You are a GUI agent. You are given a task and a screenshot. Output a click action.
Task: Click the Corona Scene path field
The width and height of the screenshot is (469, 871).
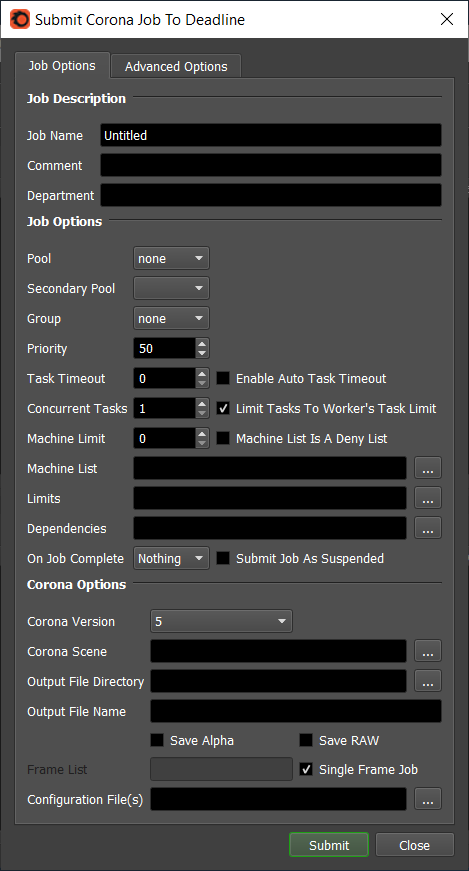click(x=278, y=652)
